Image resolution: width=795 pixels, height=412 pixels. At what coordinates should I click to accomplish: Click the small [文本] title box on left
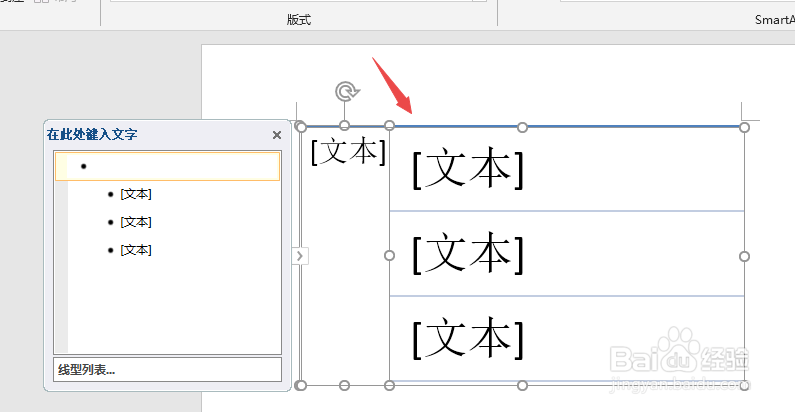coord(348,152)
